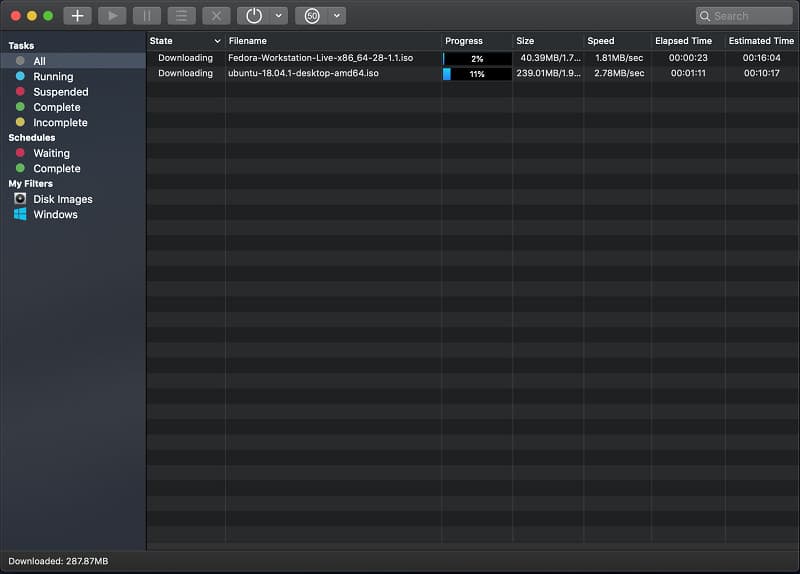This screenshot has width=800, height=574.
Task: Click the power icon in the toolbar
Action: (254, 16)
